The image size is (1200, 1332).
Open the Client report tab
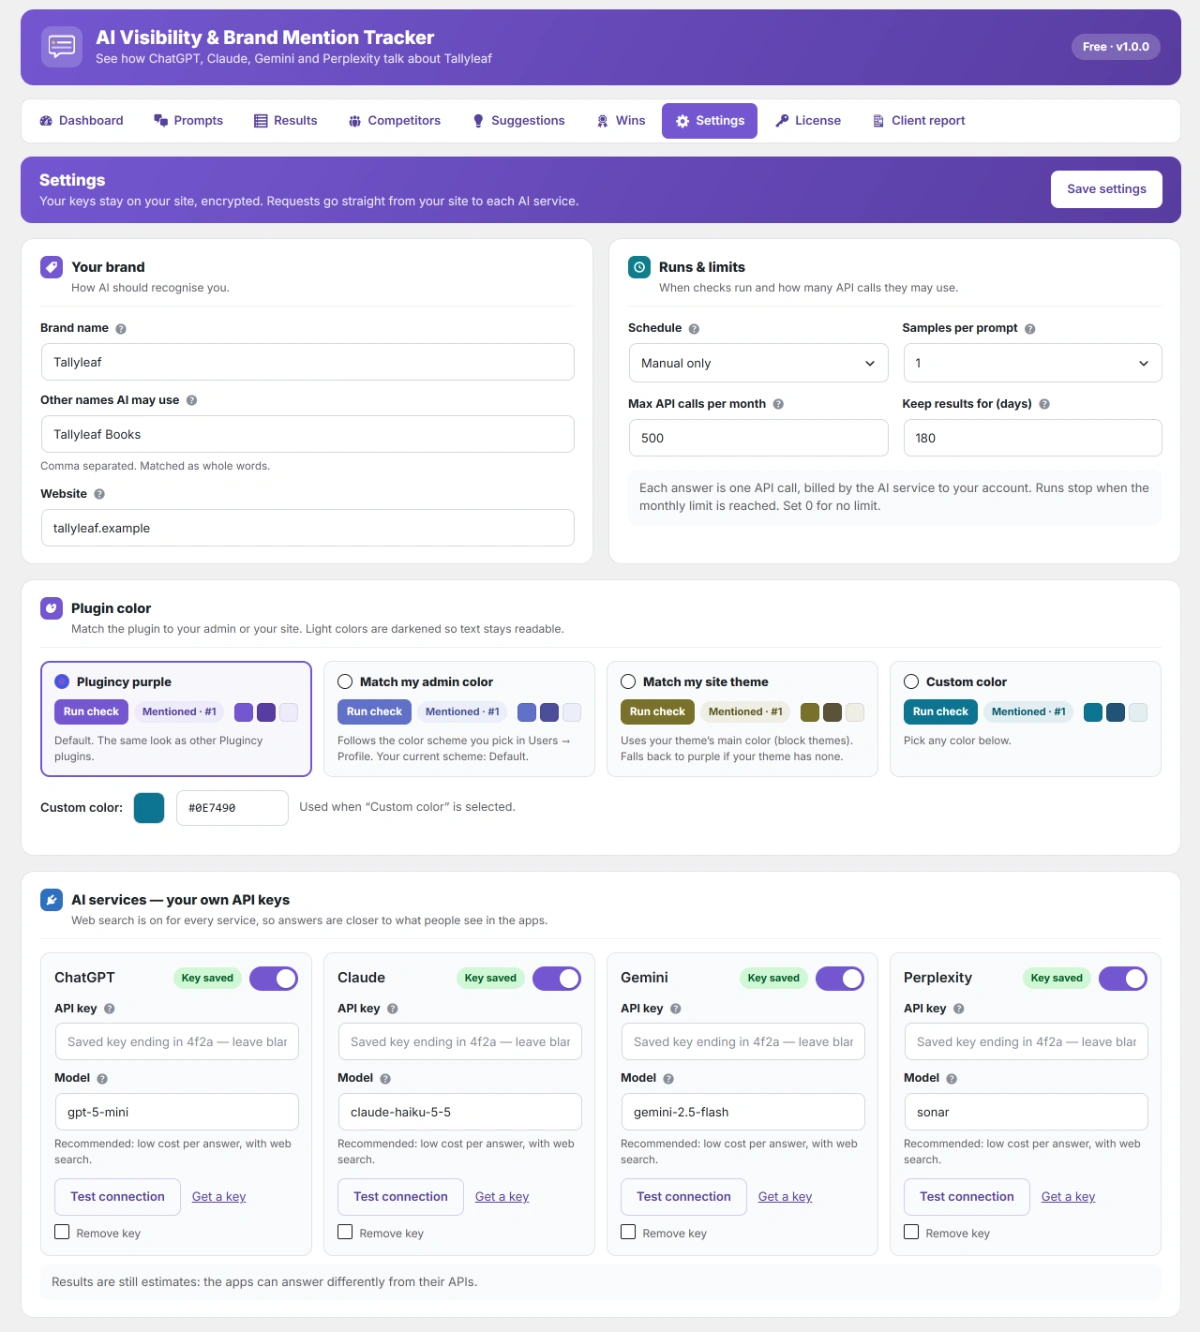[919, 121]
